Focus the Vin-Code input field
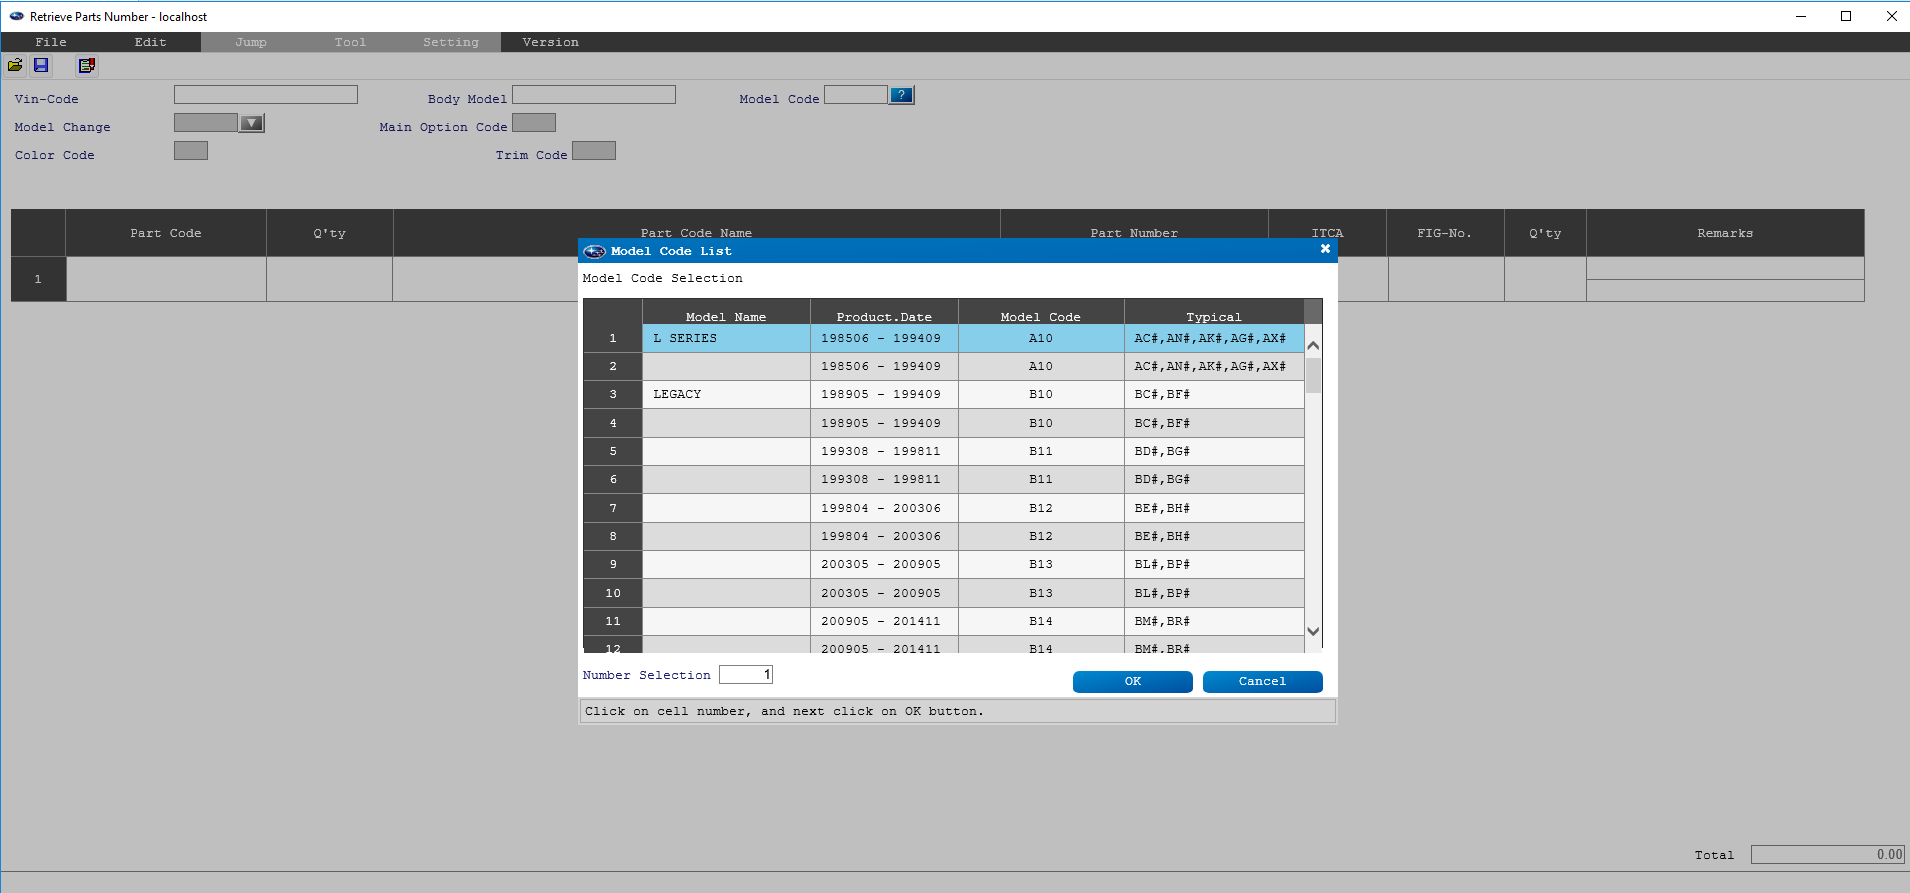This screenshot has width=1910, height=893. 266,94
